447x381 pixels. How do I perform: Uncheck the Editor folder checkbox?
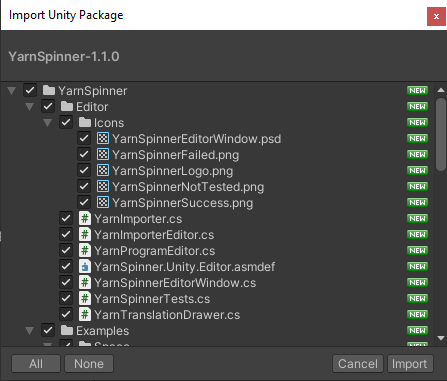pyautogui.click(x=48, y=107)
